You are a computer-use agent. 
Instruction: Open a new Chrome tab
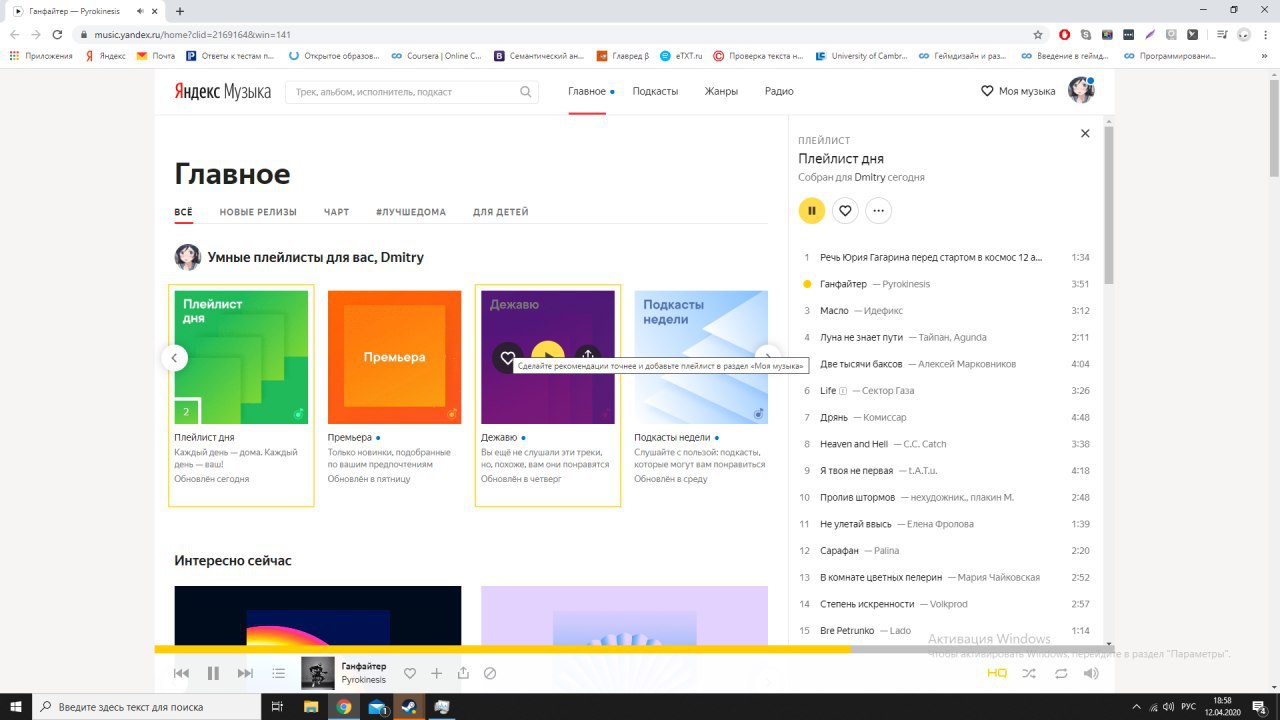point(180,11)
